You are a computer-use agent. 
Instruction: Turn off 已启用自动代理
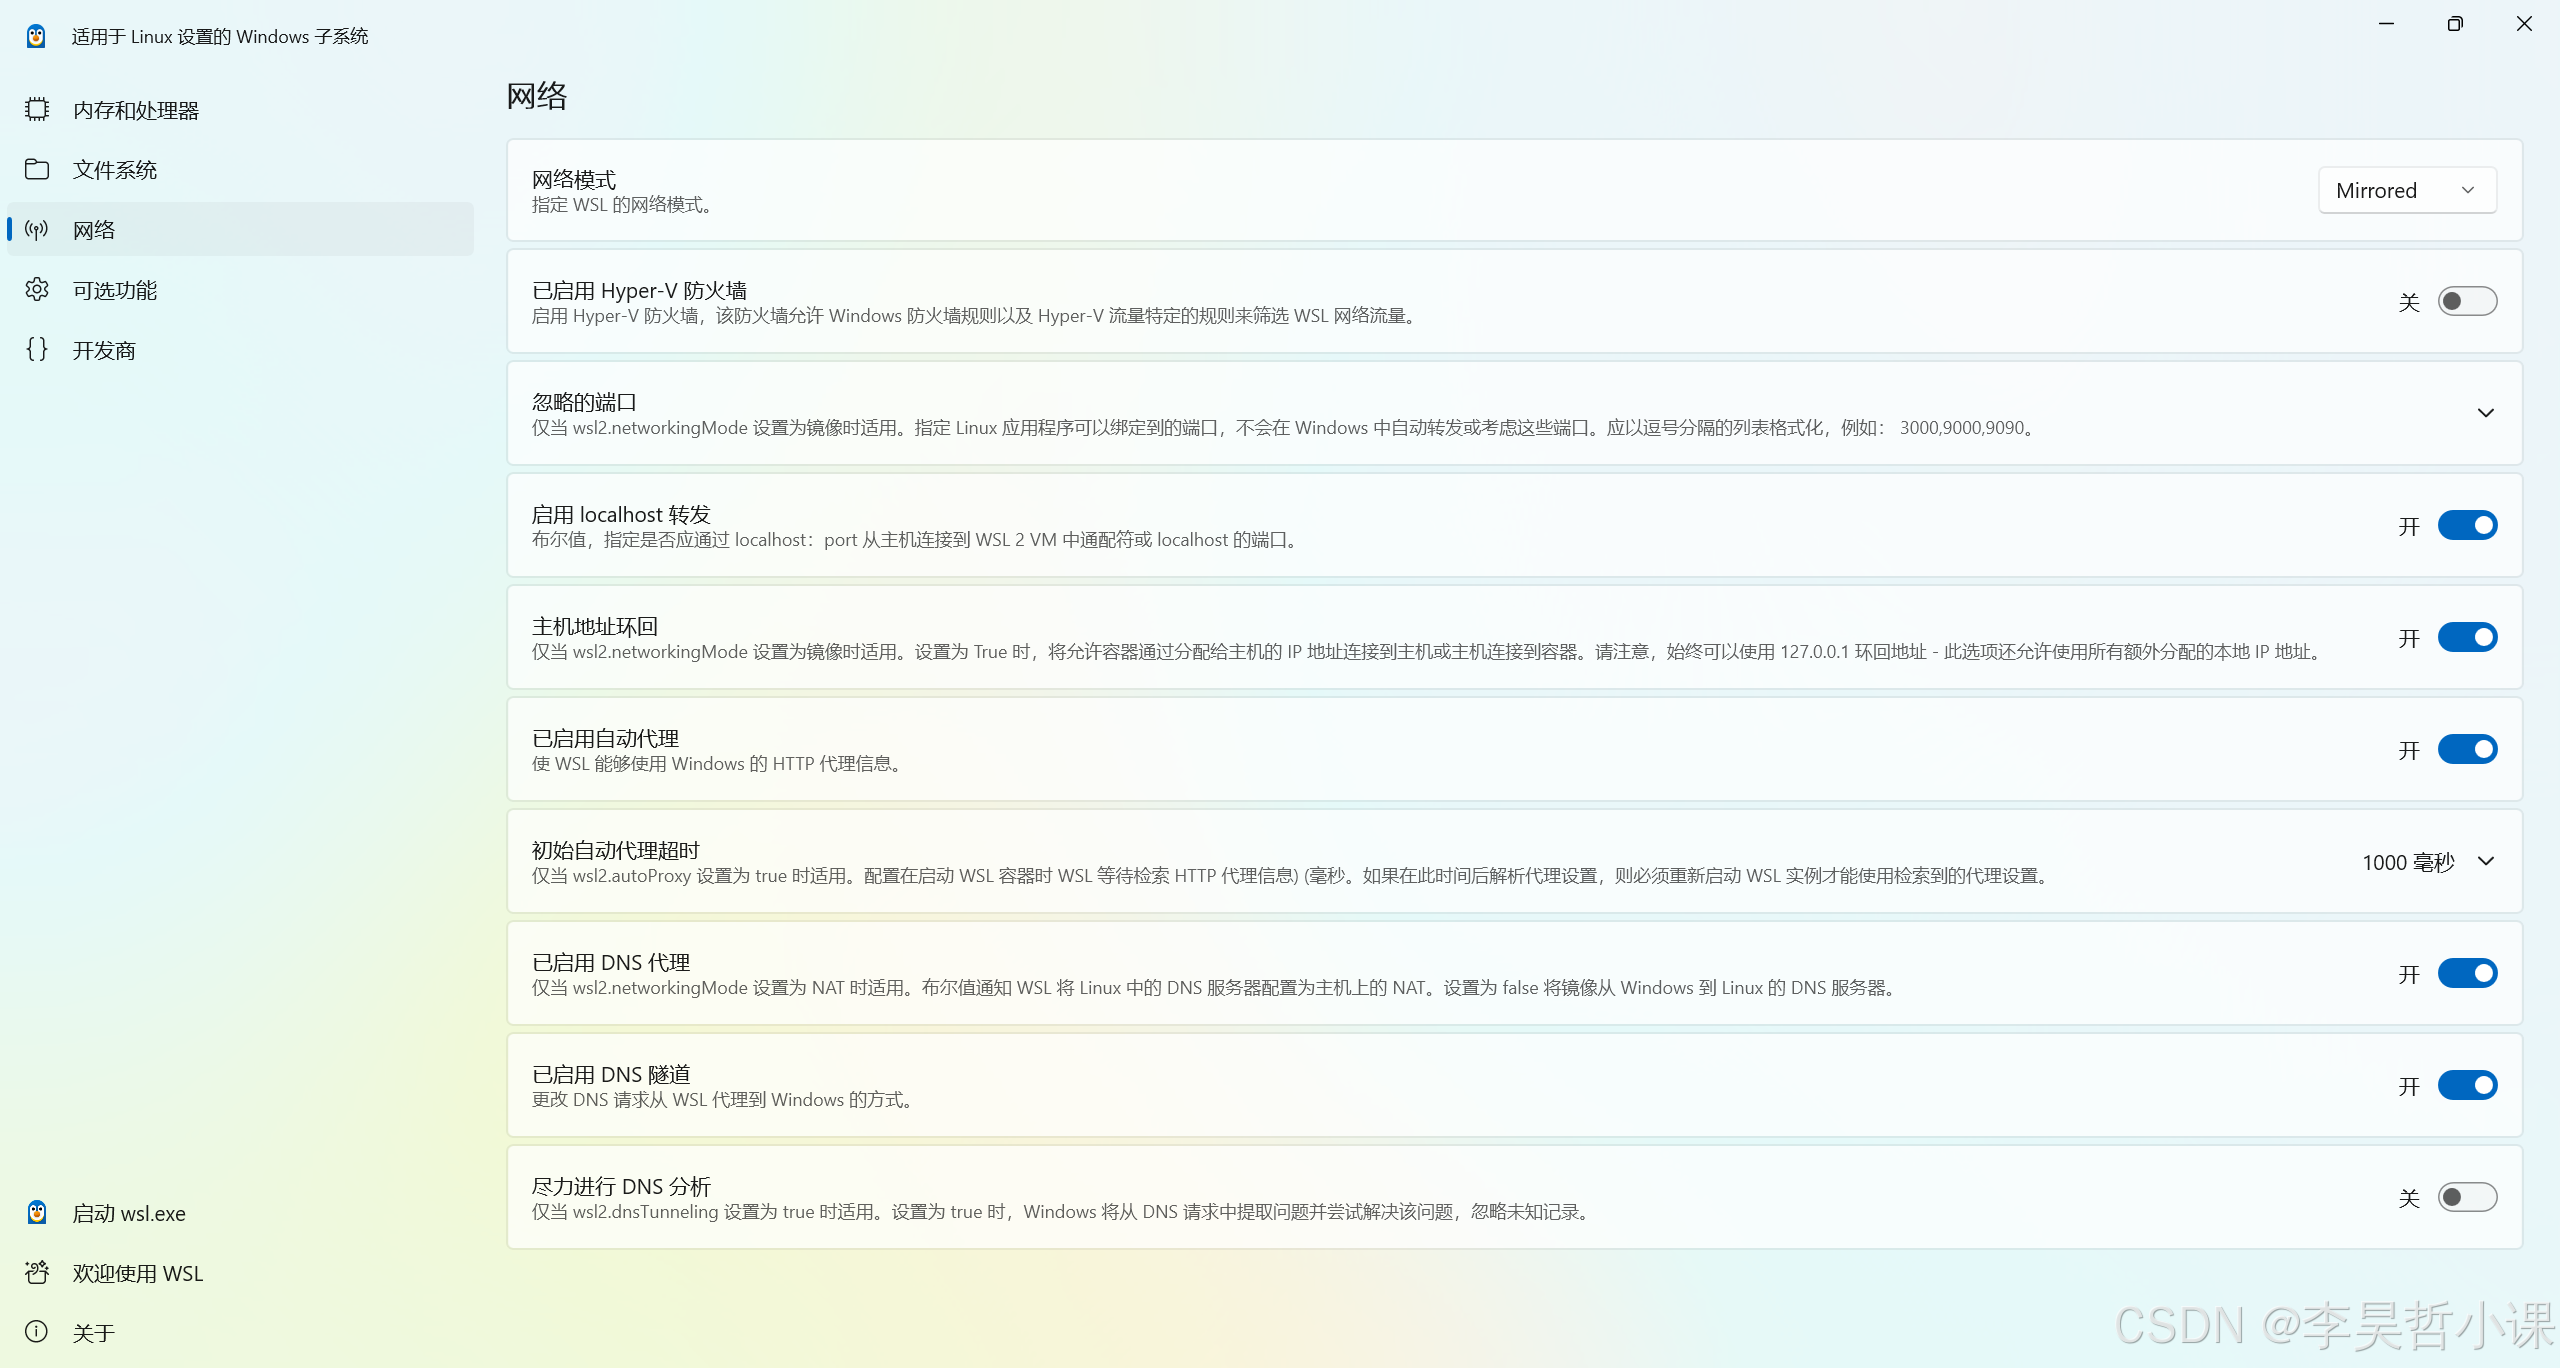pyautogui.click(x=2465, y=748)
